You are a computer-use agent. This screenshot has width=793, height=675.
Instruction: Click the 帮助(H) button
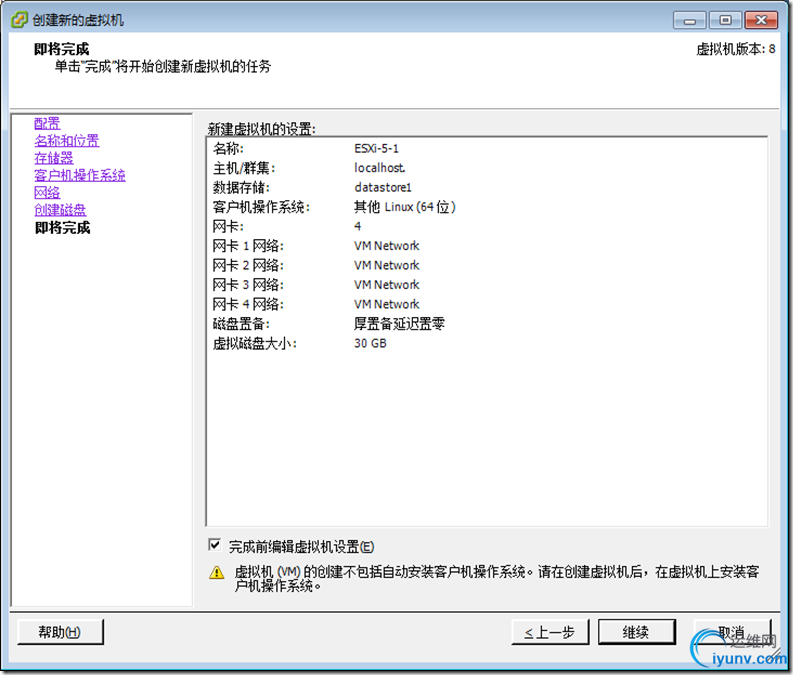[60, 632]
